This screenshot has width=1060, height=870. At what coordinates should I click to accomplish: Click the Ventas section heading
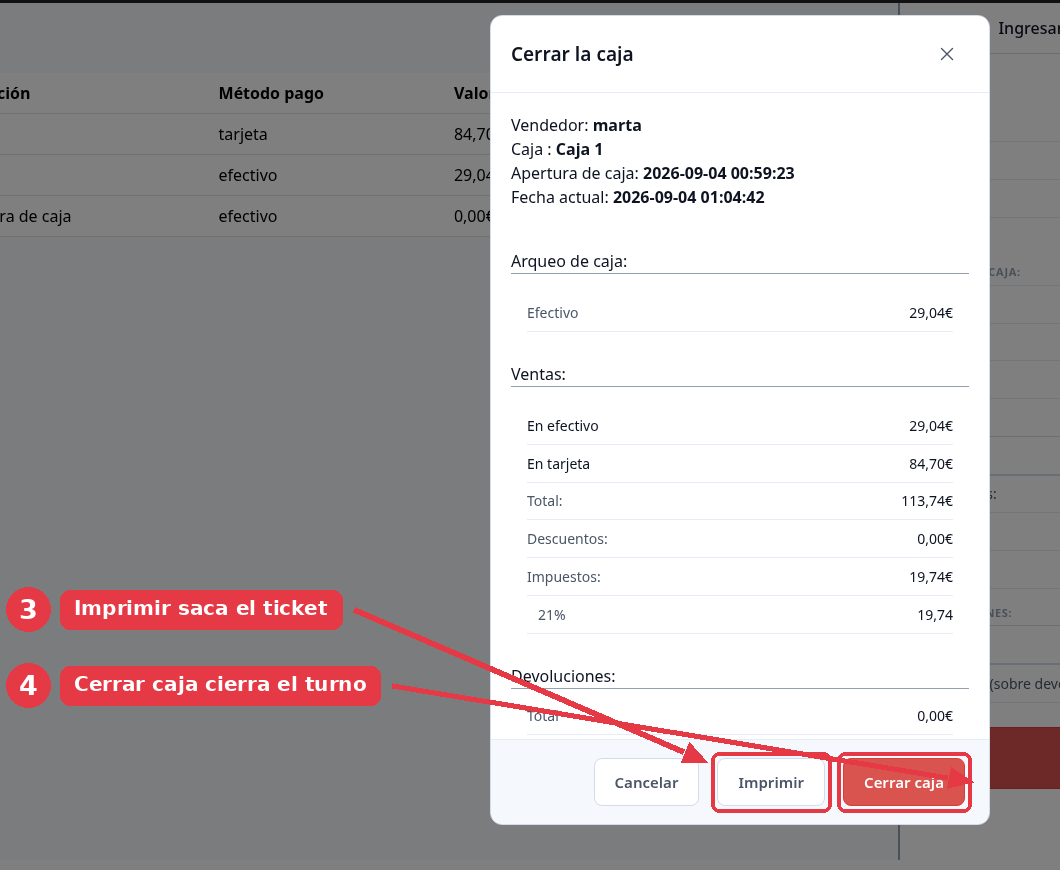(x=538, y=374)
